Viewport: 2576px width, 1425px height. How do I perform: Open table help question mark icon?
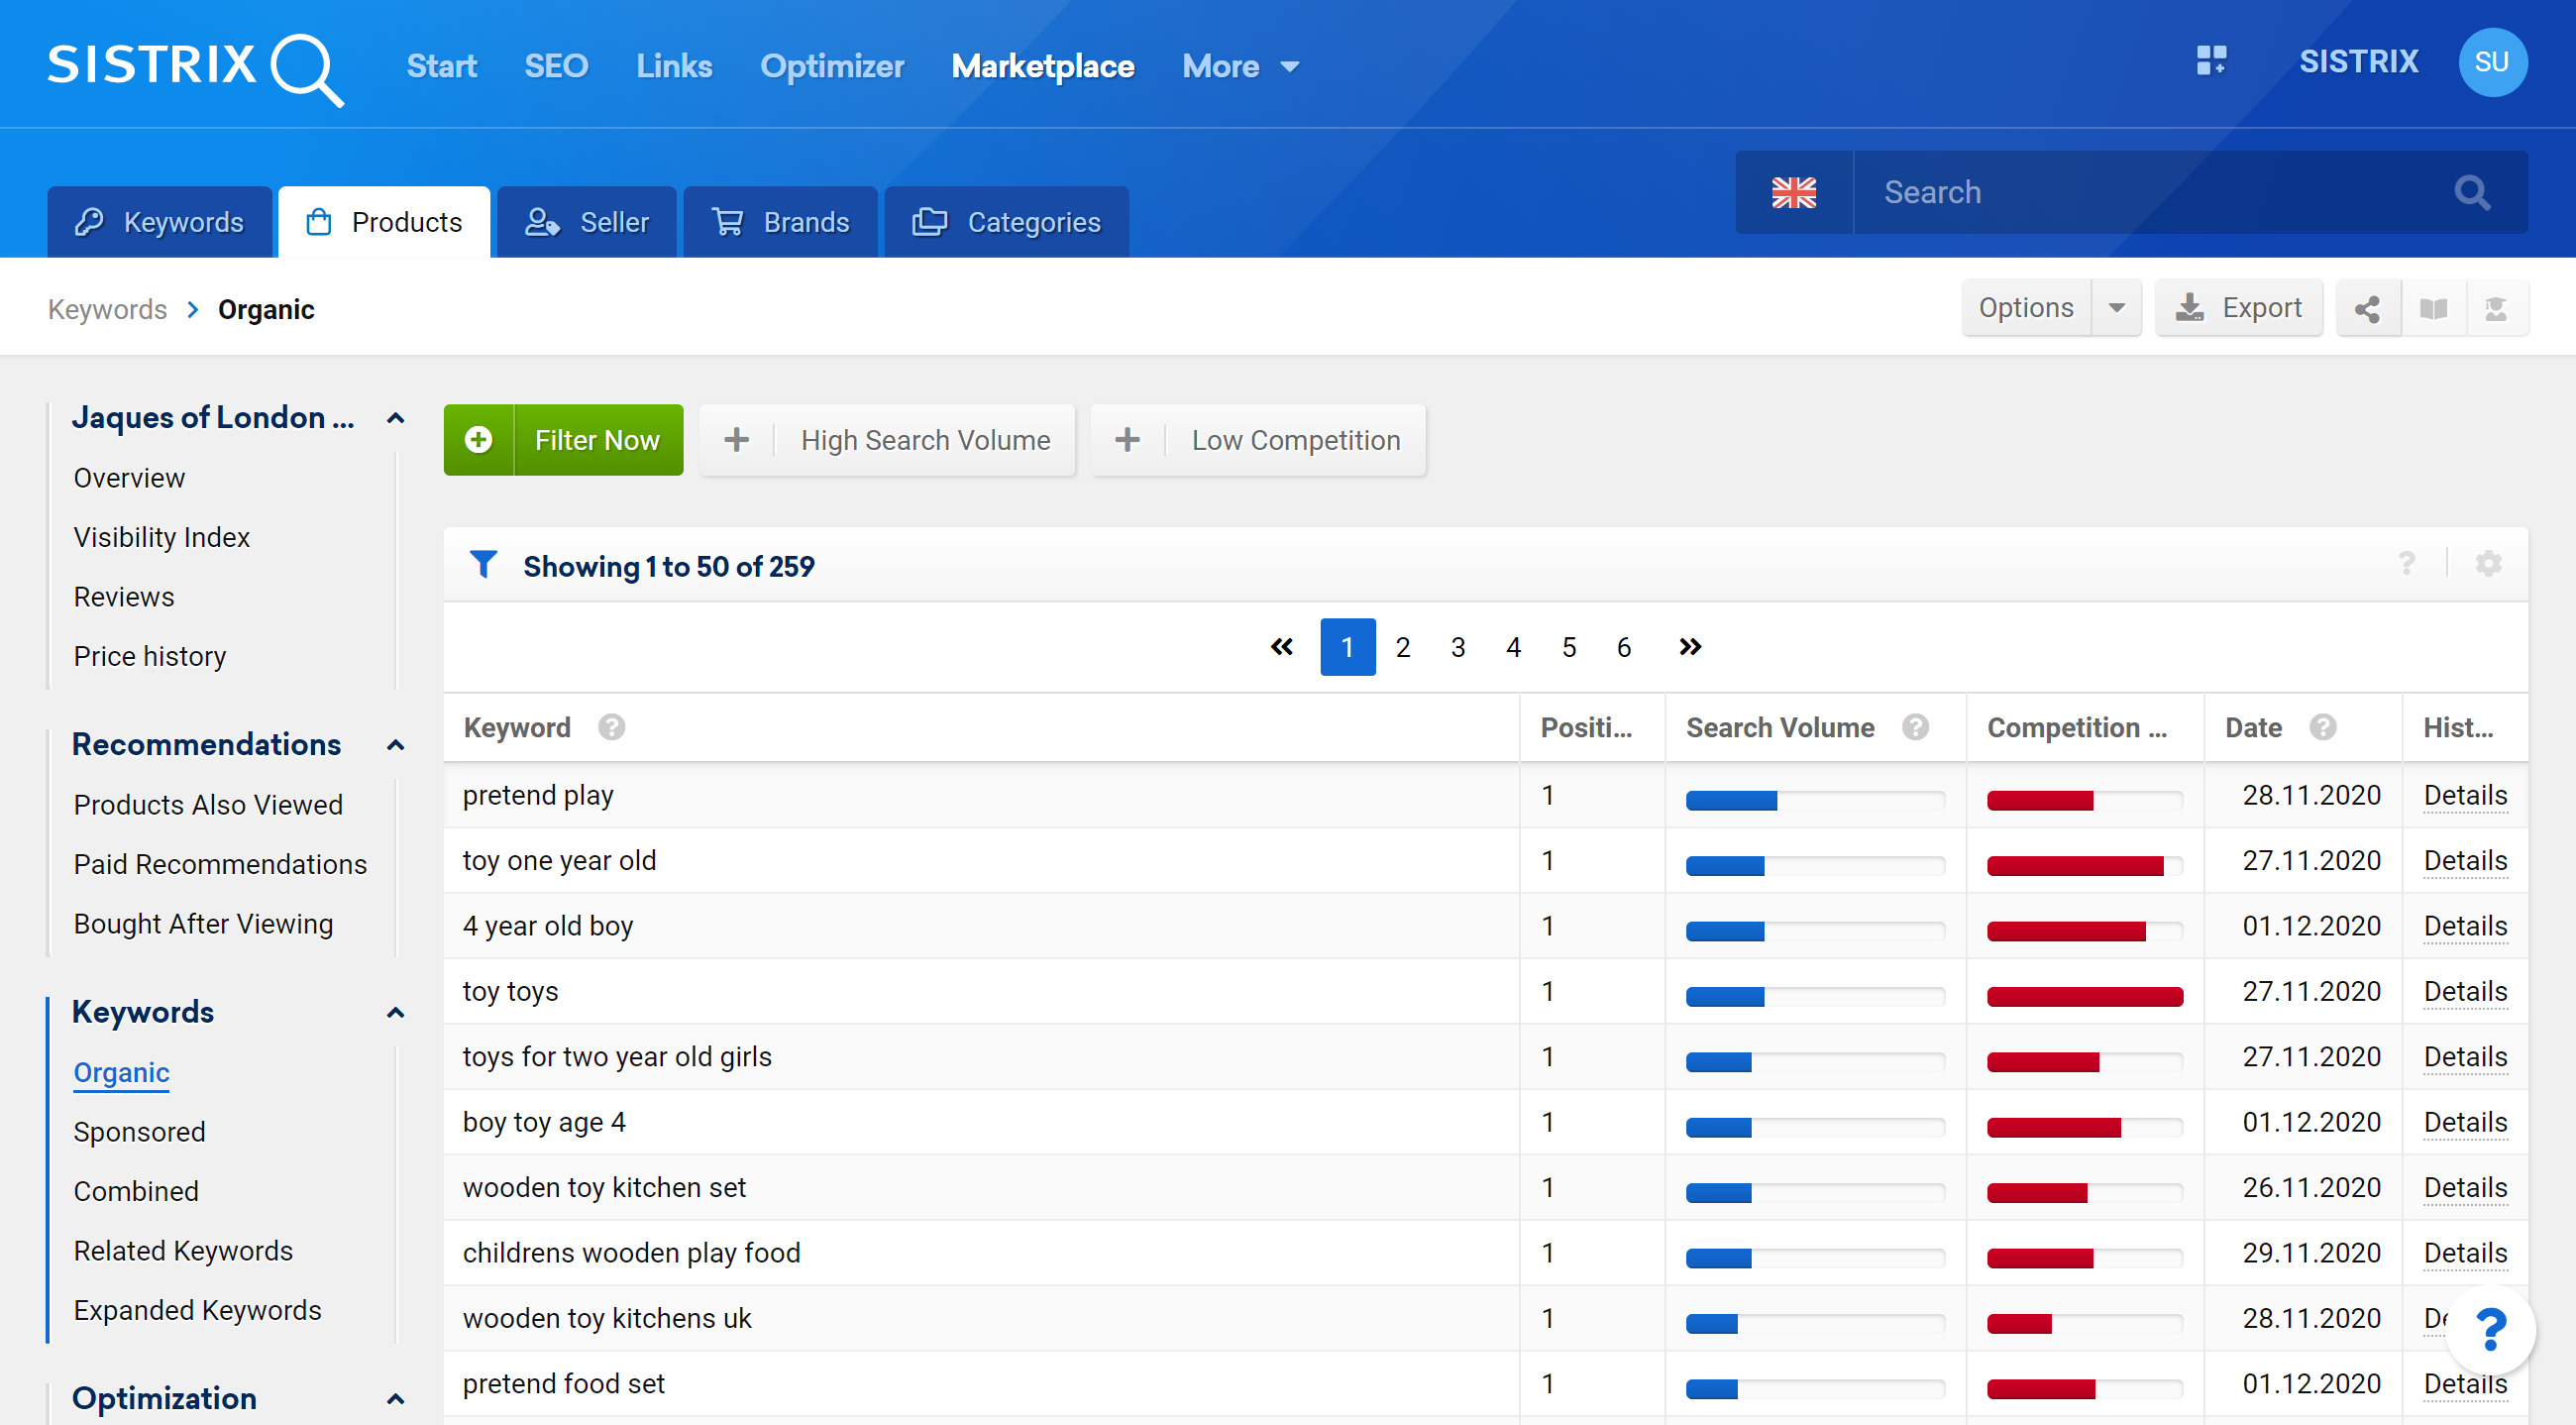click(2406, 564)
